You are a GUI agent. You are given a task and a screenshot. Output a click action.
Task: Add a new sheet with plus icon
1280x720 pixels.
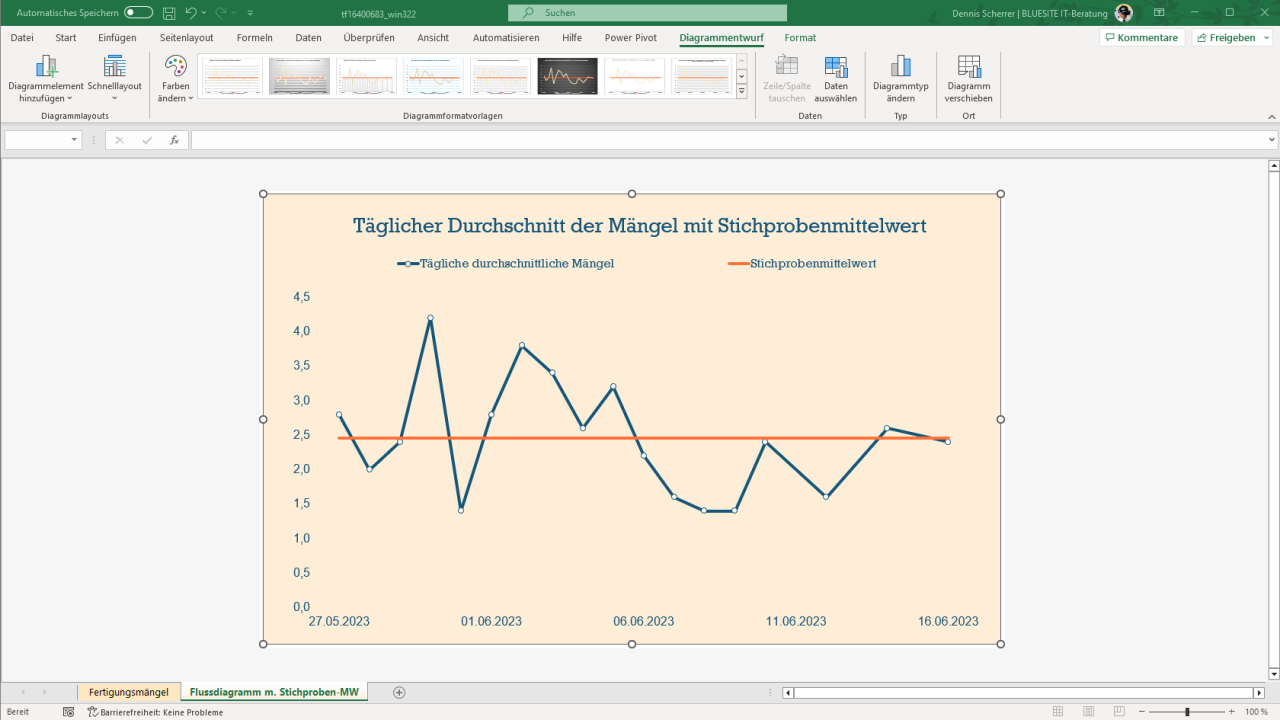coord(399,692)
